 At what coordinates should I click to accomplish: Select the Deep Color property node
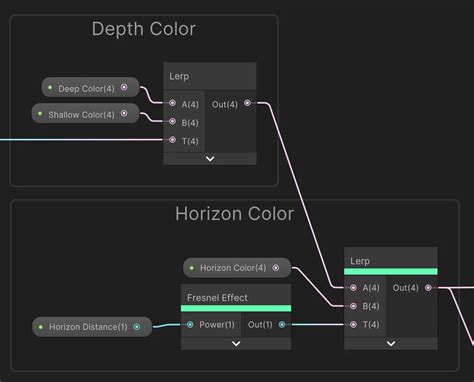[90, 87]
